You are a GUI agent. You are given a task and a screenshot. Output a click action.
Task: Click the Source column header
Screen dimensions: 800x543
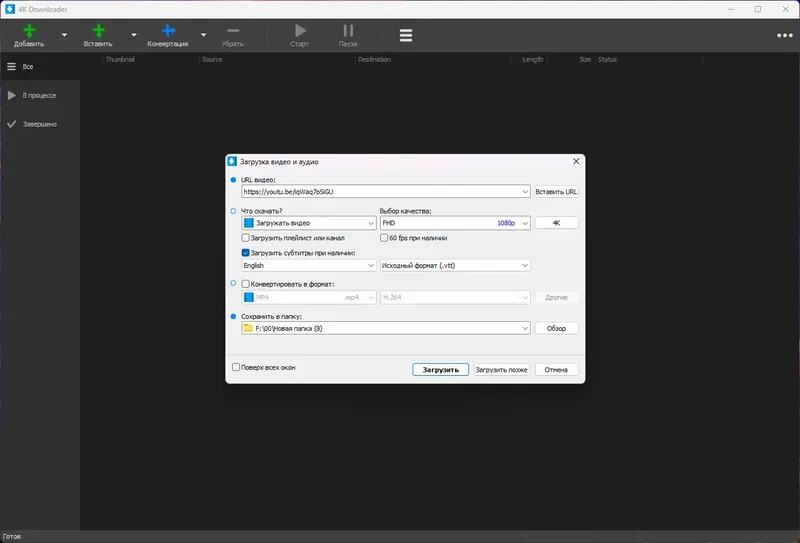[x=212, y=60]
